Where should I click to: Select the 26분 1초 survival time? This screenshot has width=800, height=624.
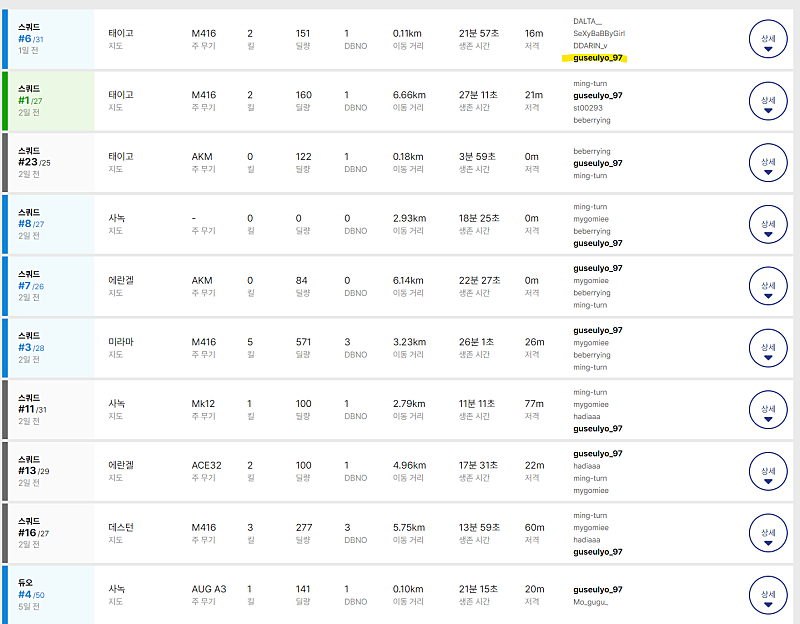pos(478,342)
